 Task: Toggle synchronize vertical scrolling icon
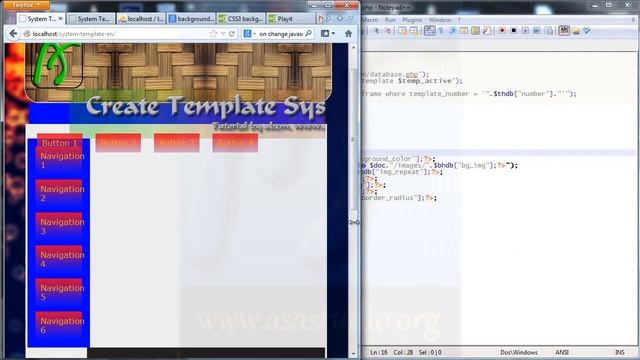coord(402,31)
